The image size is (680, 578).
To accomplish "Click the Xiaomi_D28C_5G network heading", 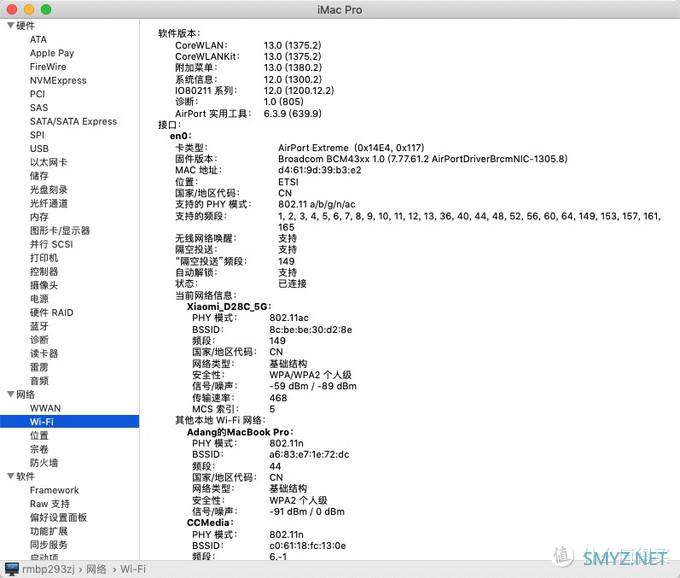I will point(229,306).
